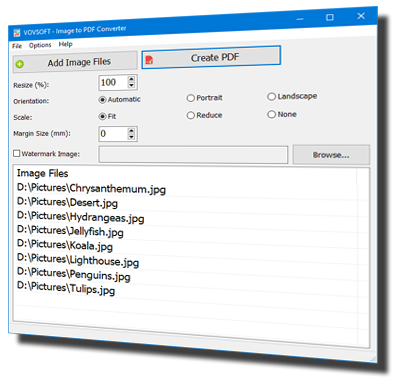
Task: Select the Fit scale option
Action: click(107, 116)
